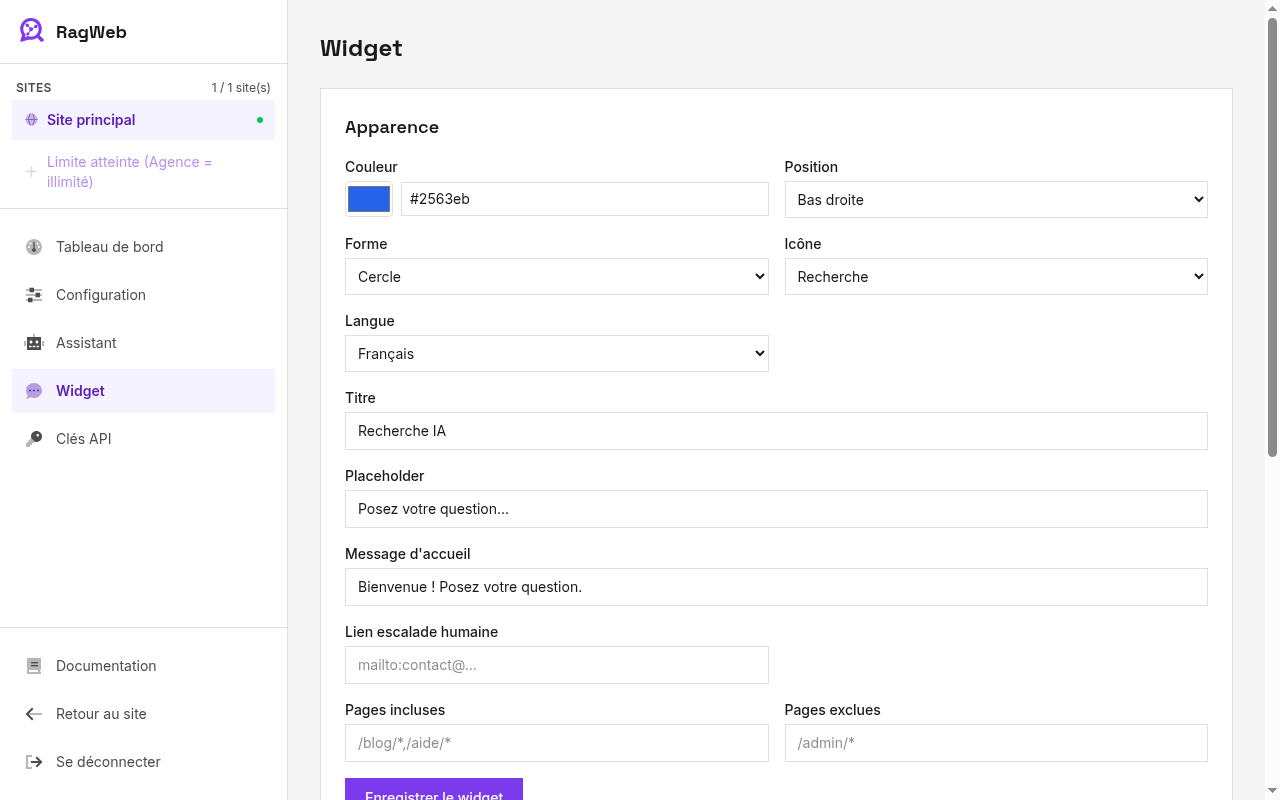The height and width of the screenshot is (800, 1280).
Task: Focus the Placeholder text field
Action: 776,509
